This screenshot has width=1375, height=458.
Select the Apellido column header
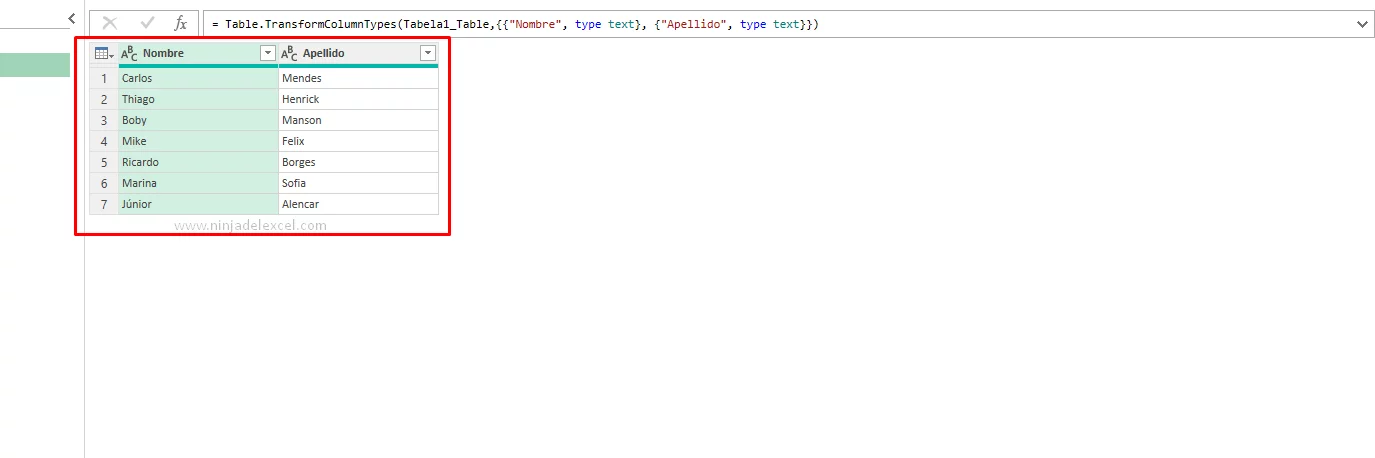[358, 53]
